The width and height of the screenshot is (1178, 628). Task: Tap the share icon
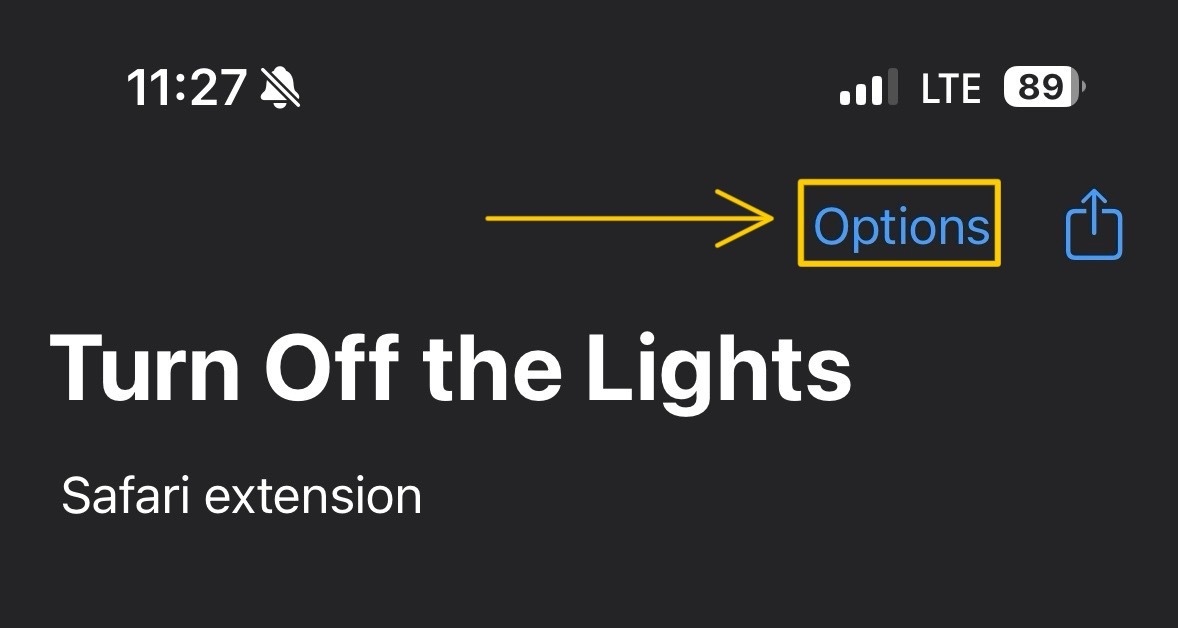[x=1094, y=225]
